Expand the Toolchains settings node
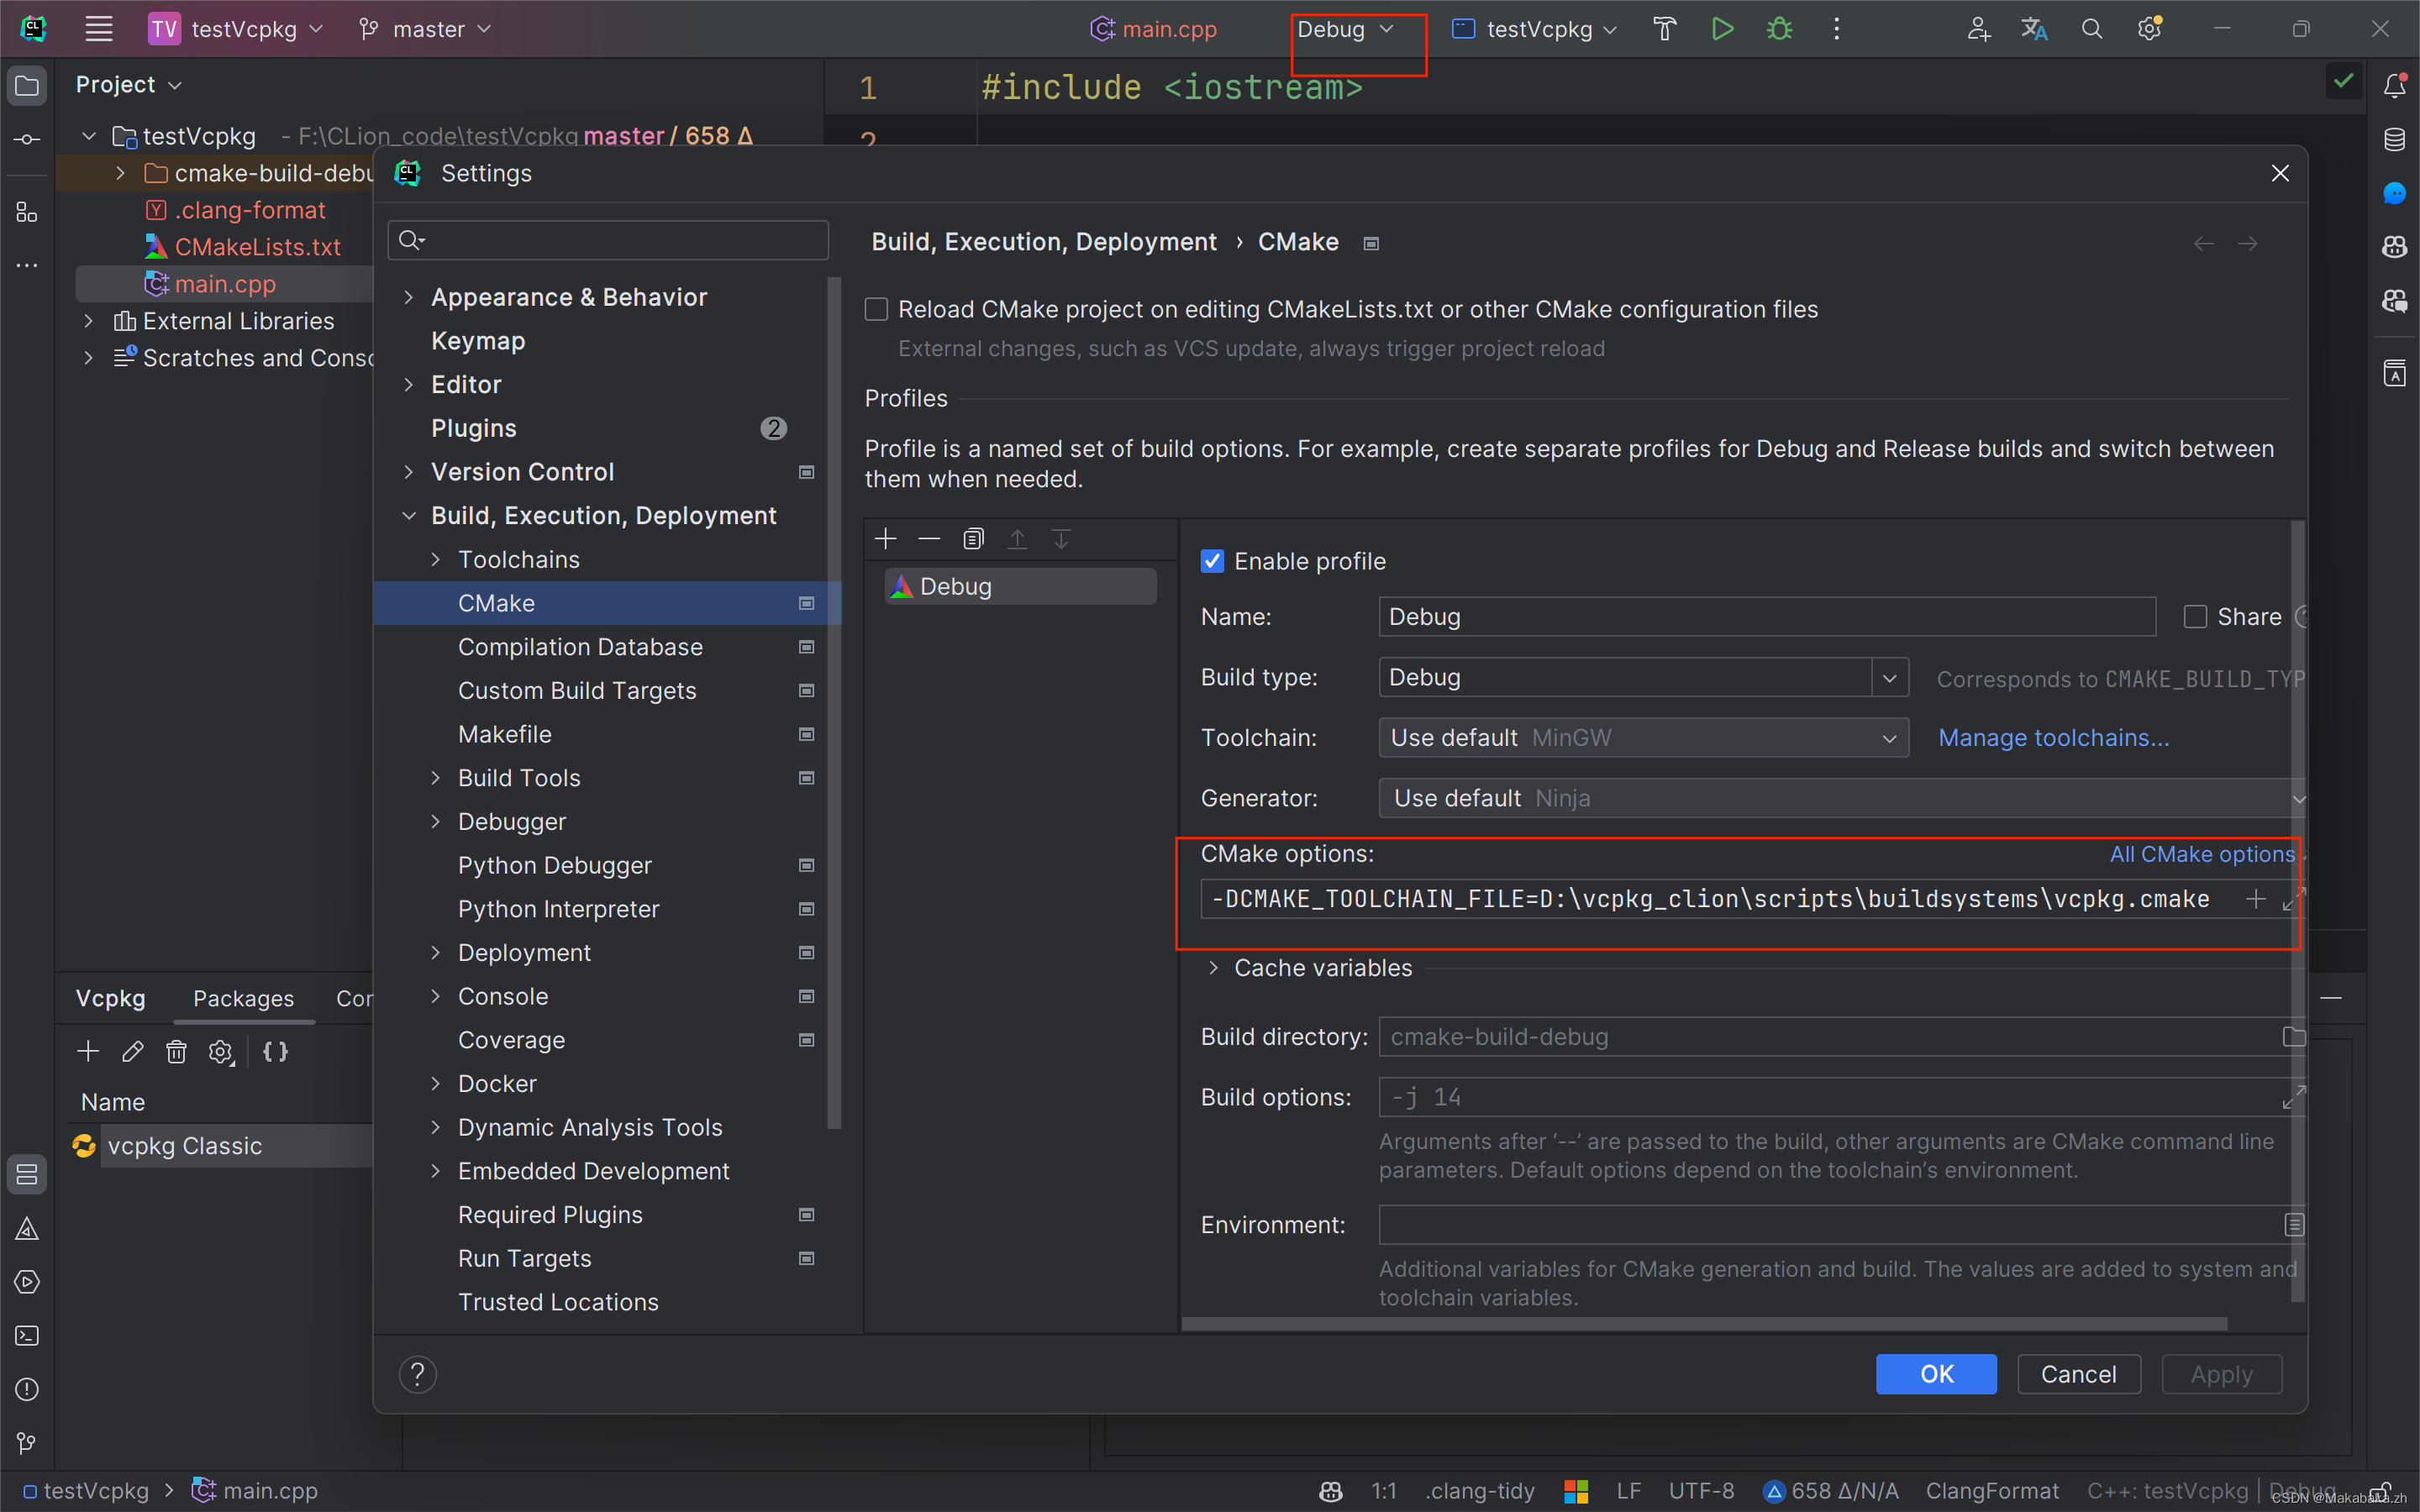The image size is (2420, 1512). (436, 560)
